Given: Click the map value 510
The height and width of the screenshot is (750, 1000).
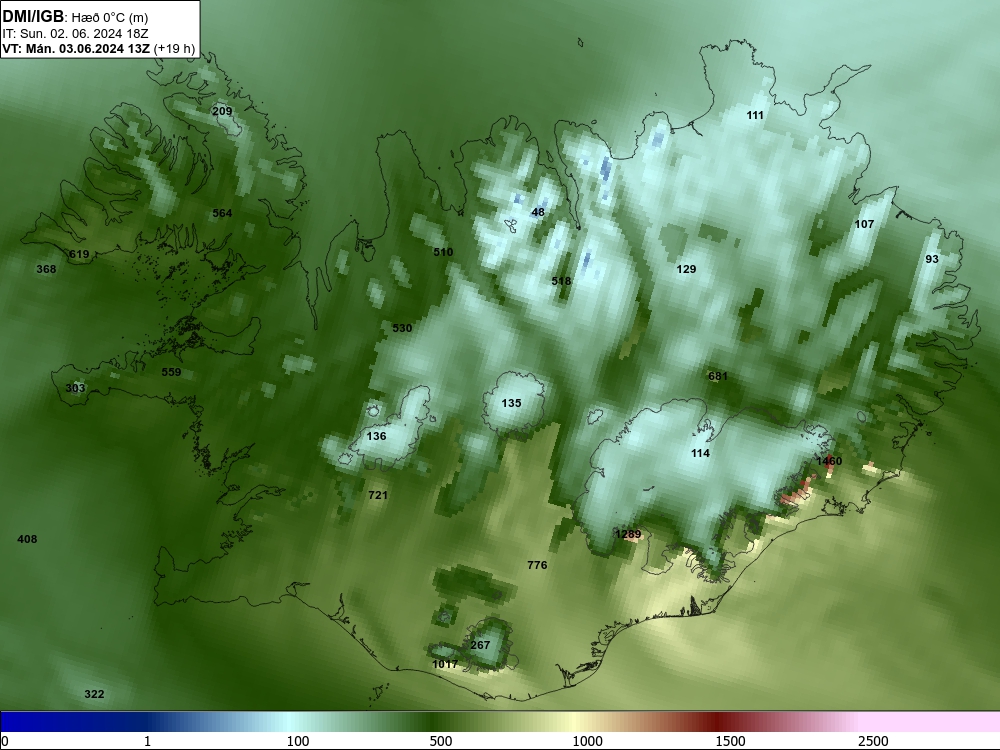Looking at the screenshot, I should point(443,252).
